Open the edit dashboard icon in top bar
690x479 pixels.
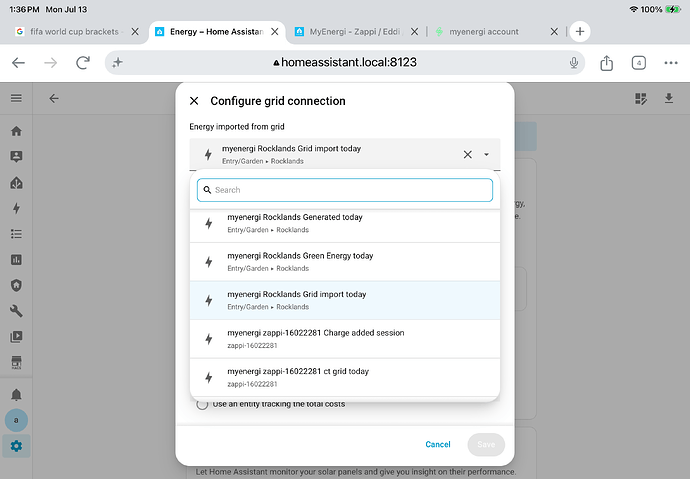coord(641,99)
